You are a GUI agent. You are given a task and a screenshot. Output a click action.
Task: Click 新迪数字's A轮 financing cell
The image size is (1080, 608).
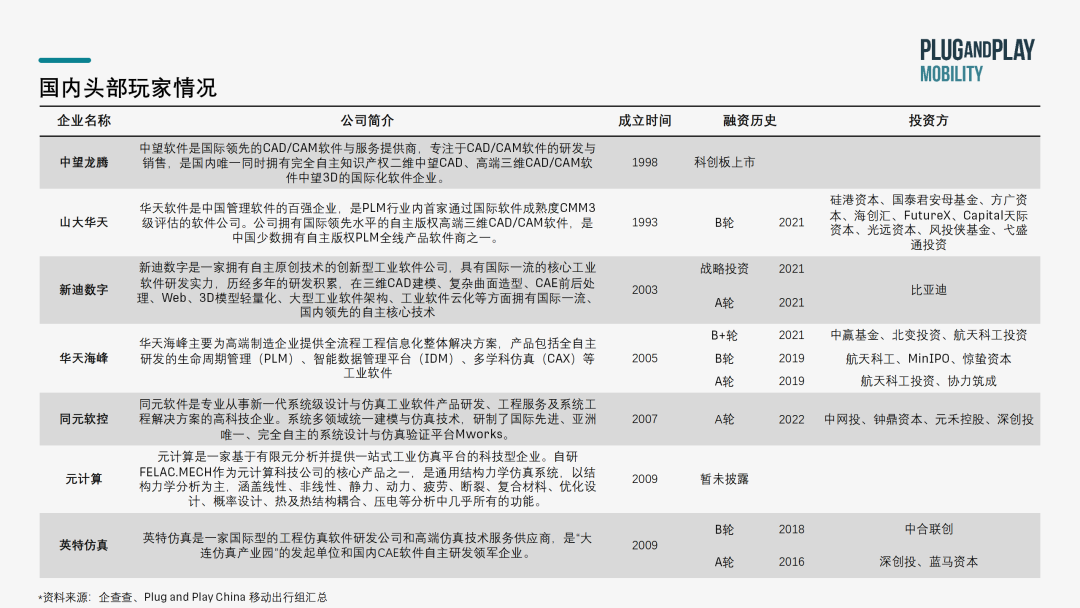724,302
